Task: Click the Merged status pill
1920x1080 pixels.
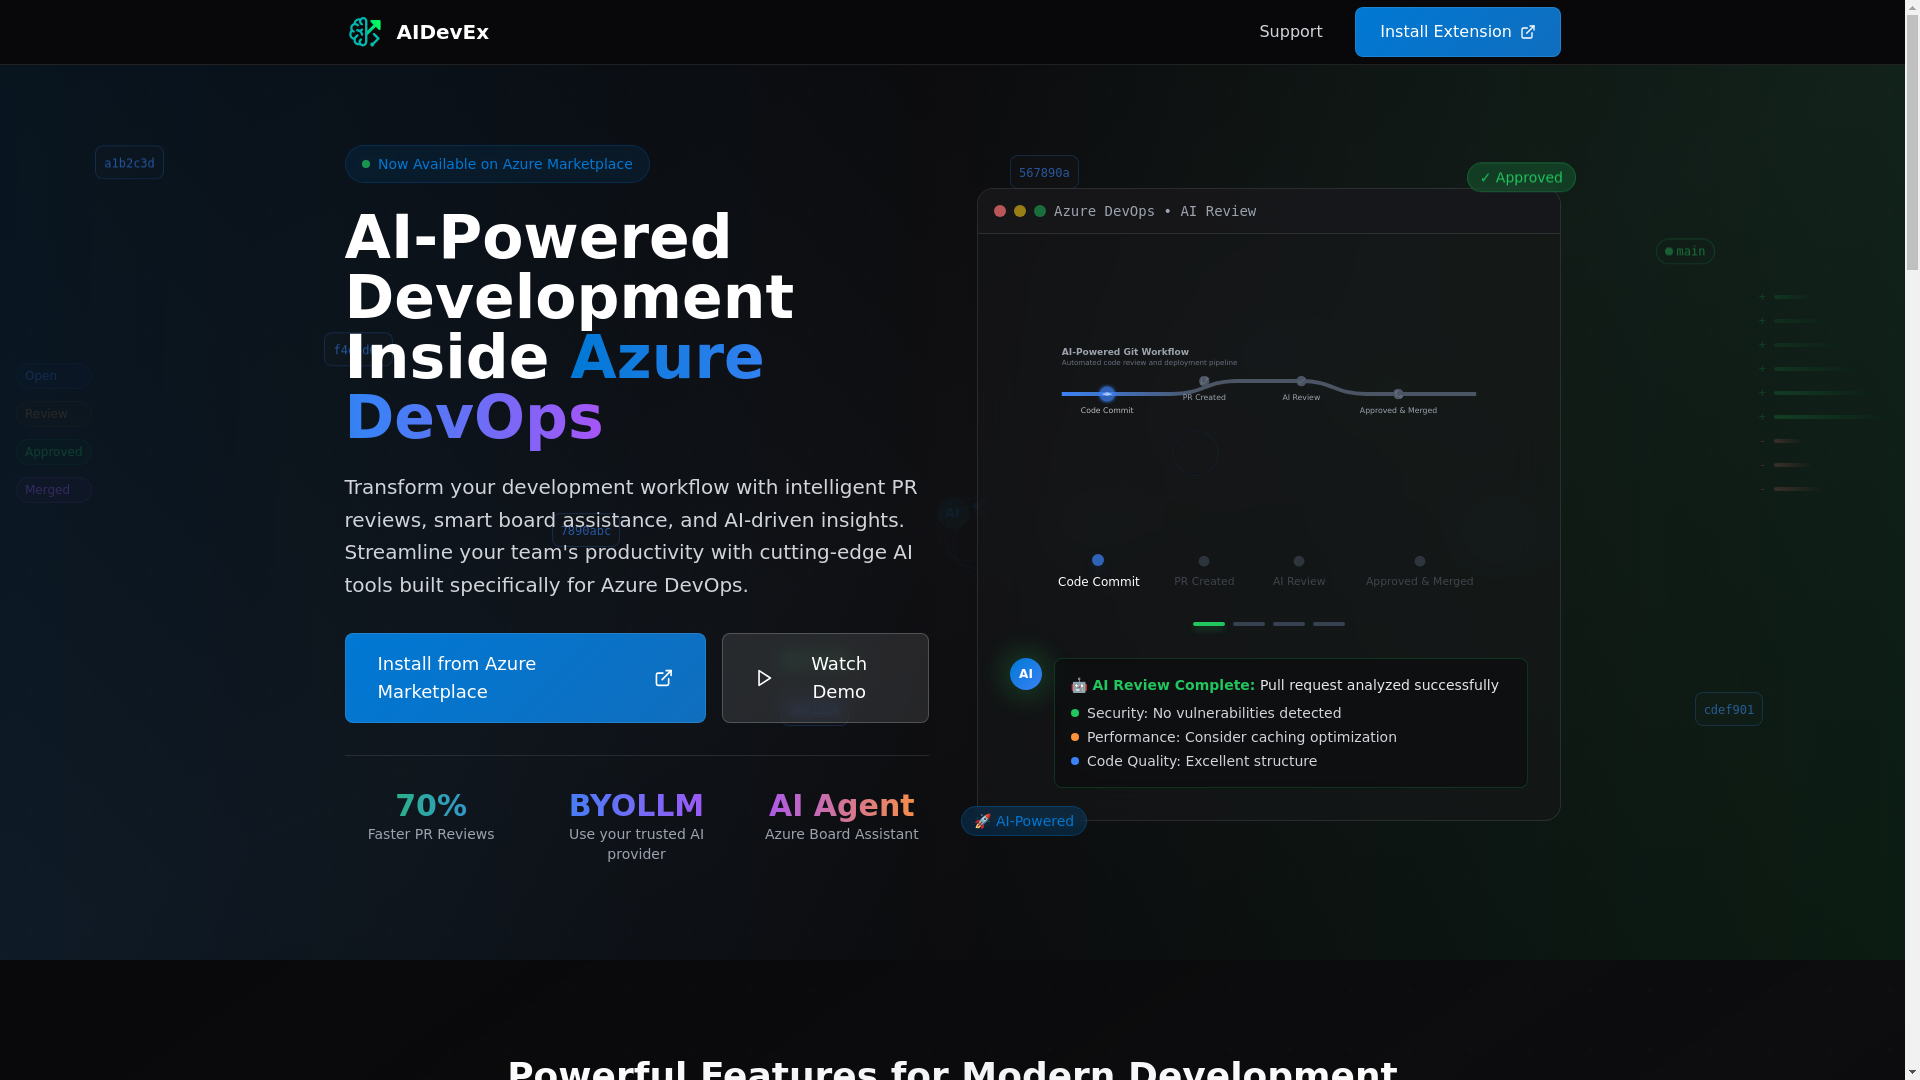Action: point(54,490)
